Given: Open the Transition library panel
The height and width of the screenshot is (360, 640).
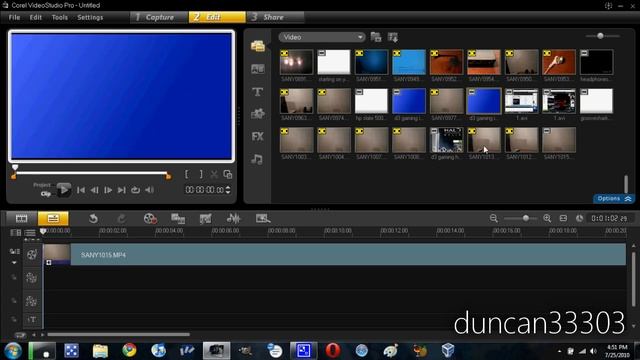Looking at the screenshot, I should click(258, 69).
